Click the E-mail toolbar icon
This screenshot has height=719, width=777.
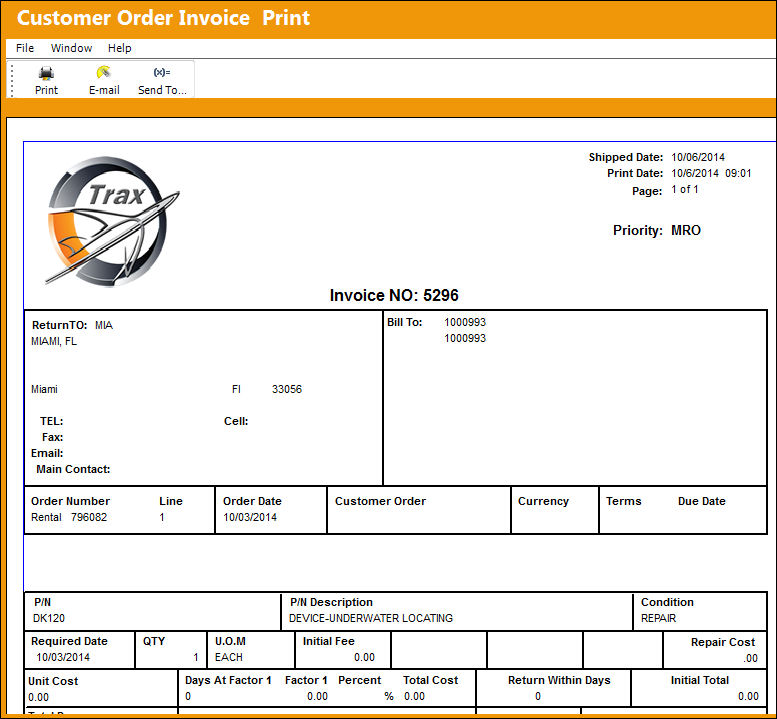point(104,72)
